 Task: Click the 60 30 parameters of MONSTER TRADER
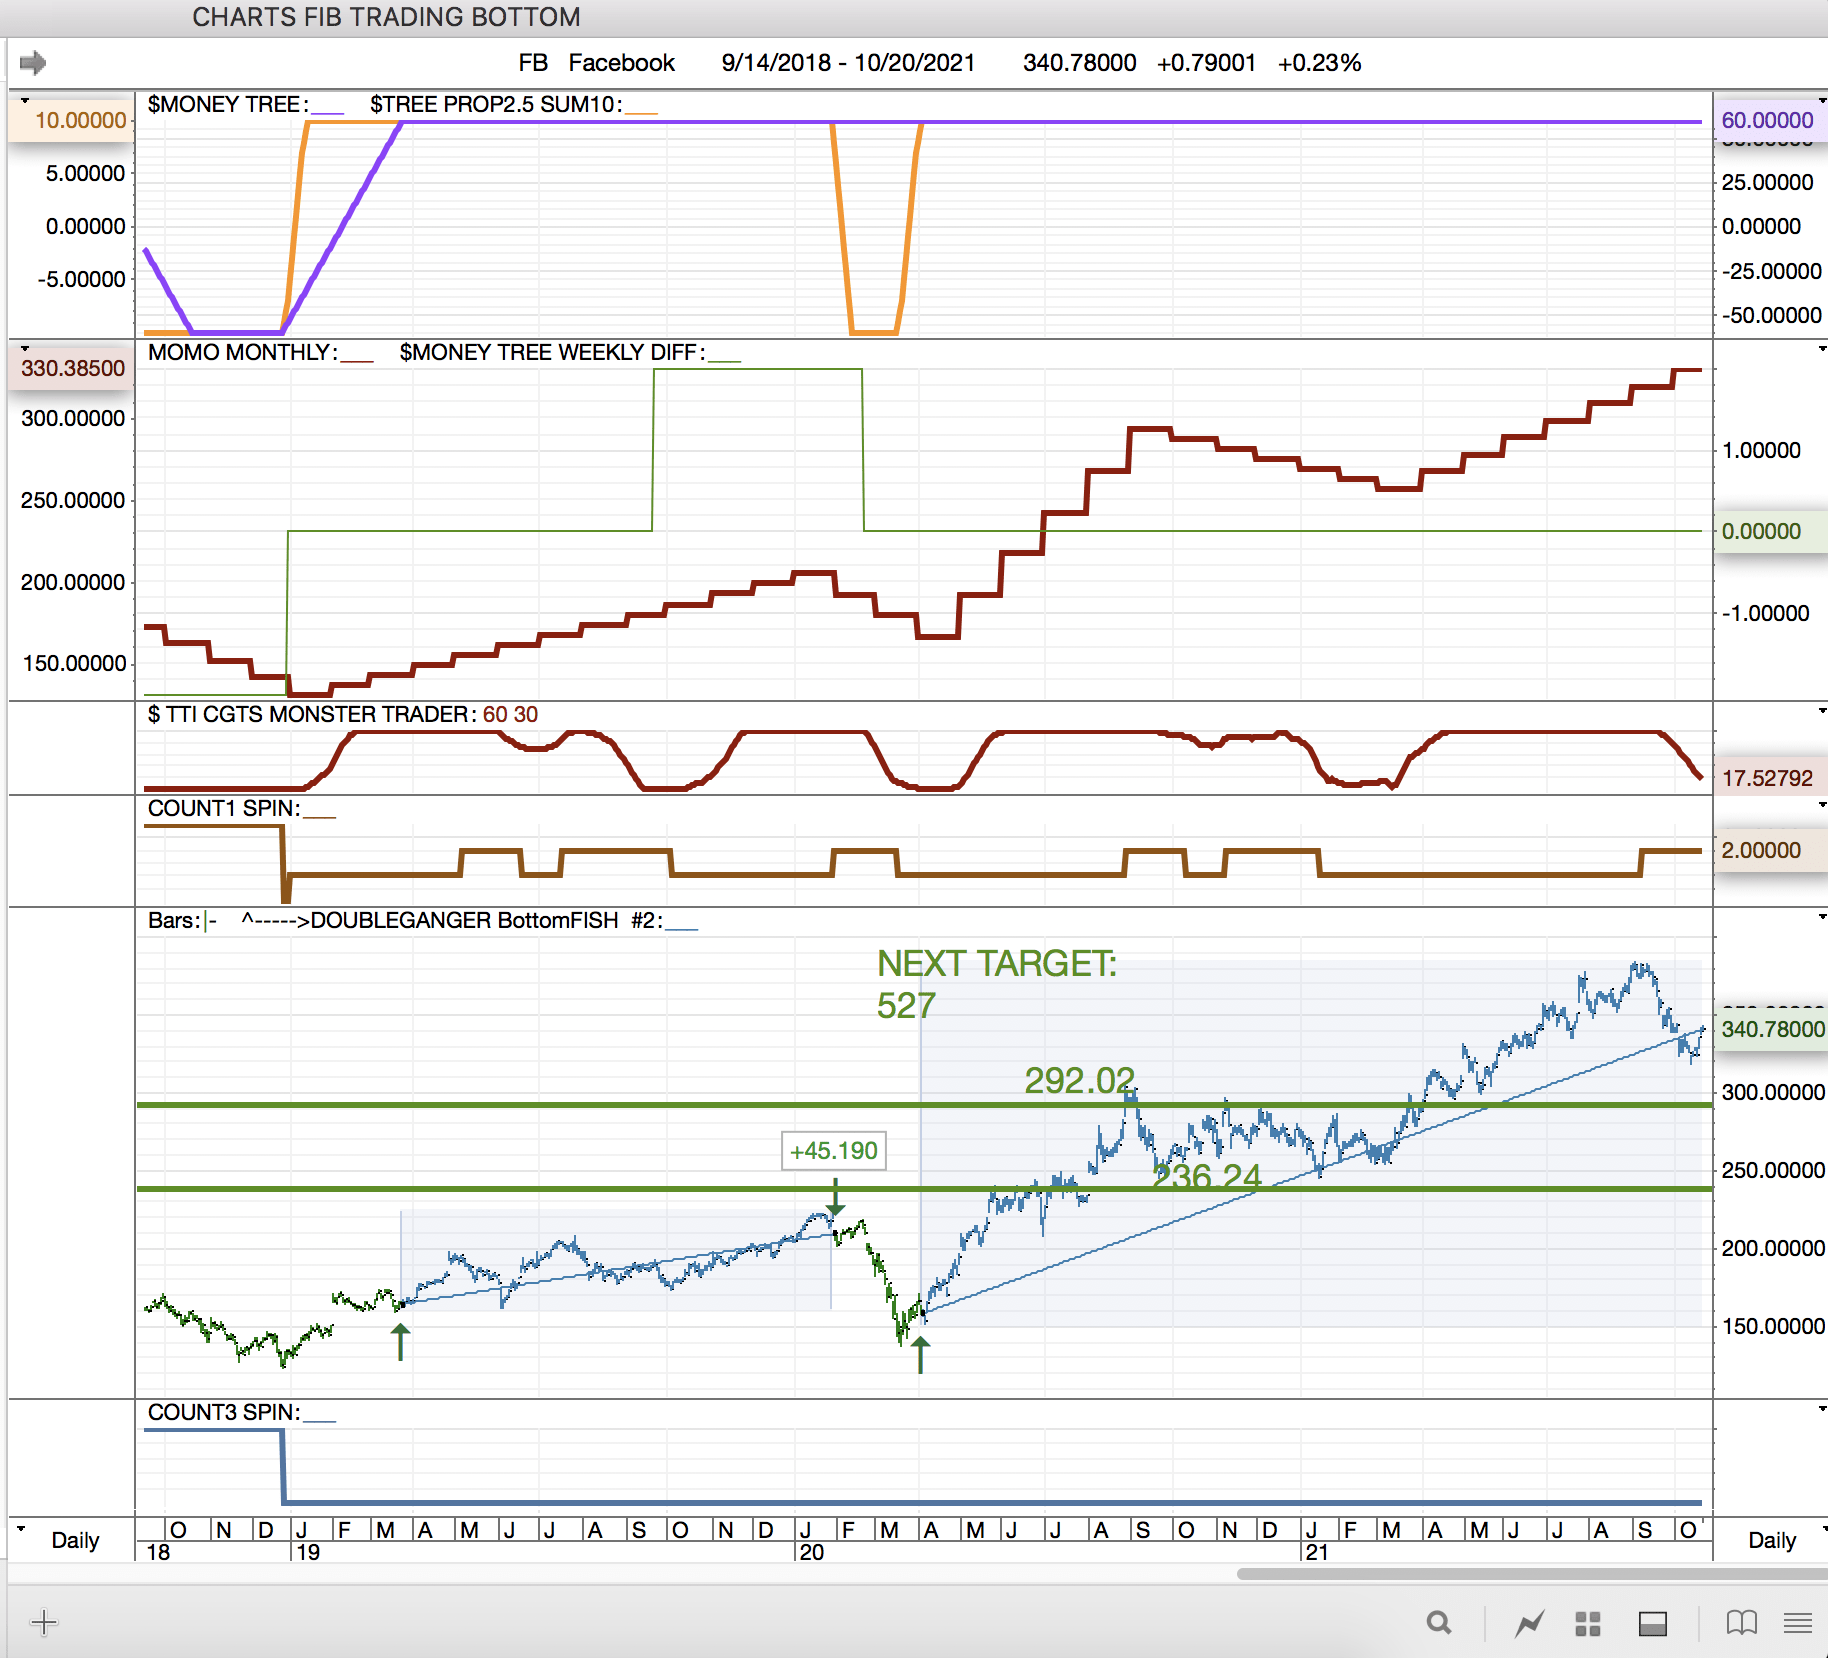click(x=510, y=714)
